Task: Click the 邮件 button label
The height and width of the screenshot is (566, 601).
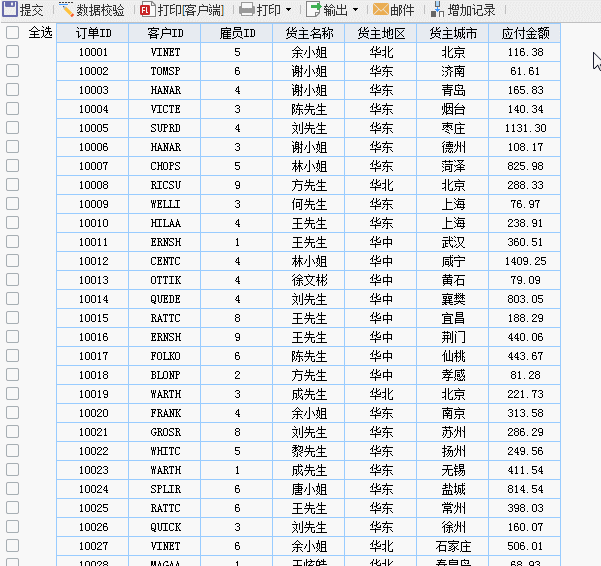Action: pos(402,10)
